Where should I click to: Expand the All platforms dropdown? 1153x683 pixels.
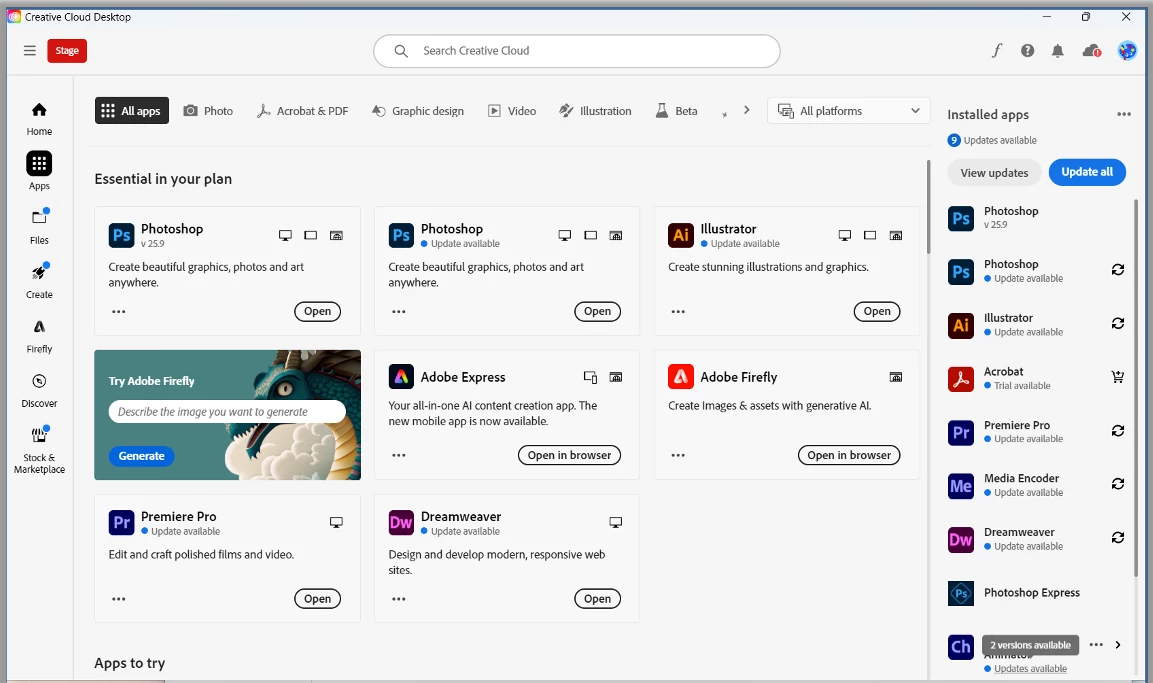(849, 111)
